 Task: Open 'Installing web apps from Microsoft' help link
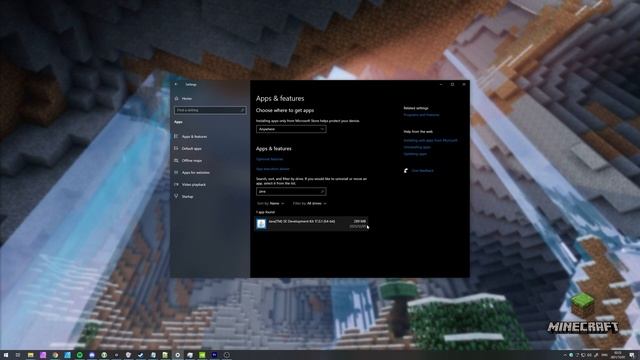coord(430,140)
